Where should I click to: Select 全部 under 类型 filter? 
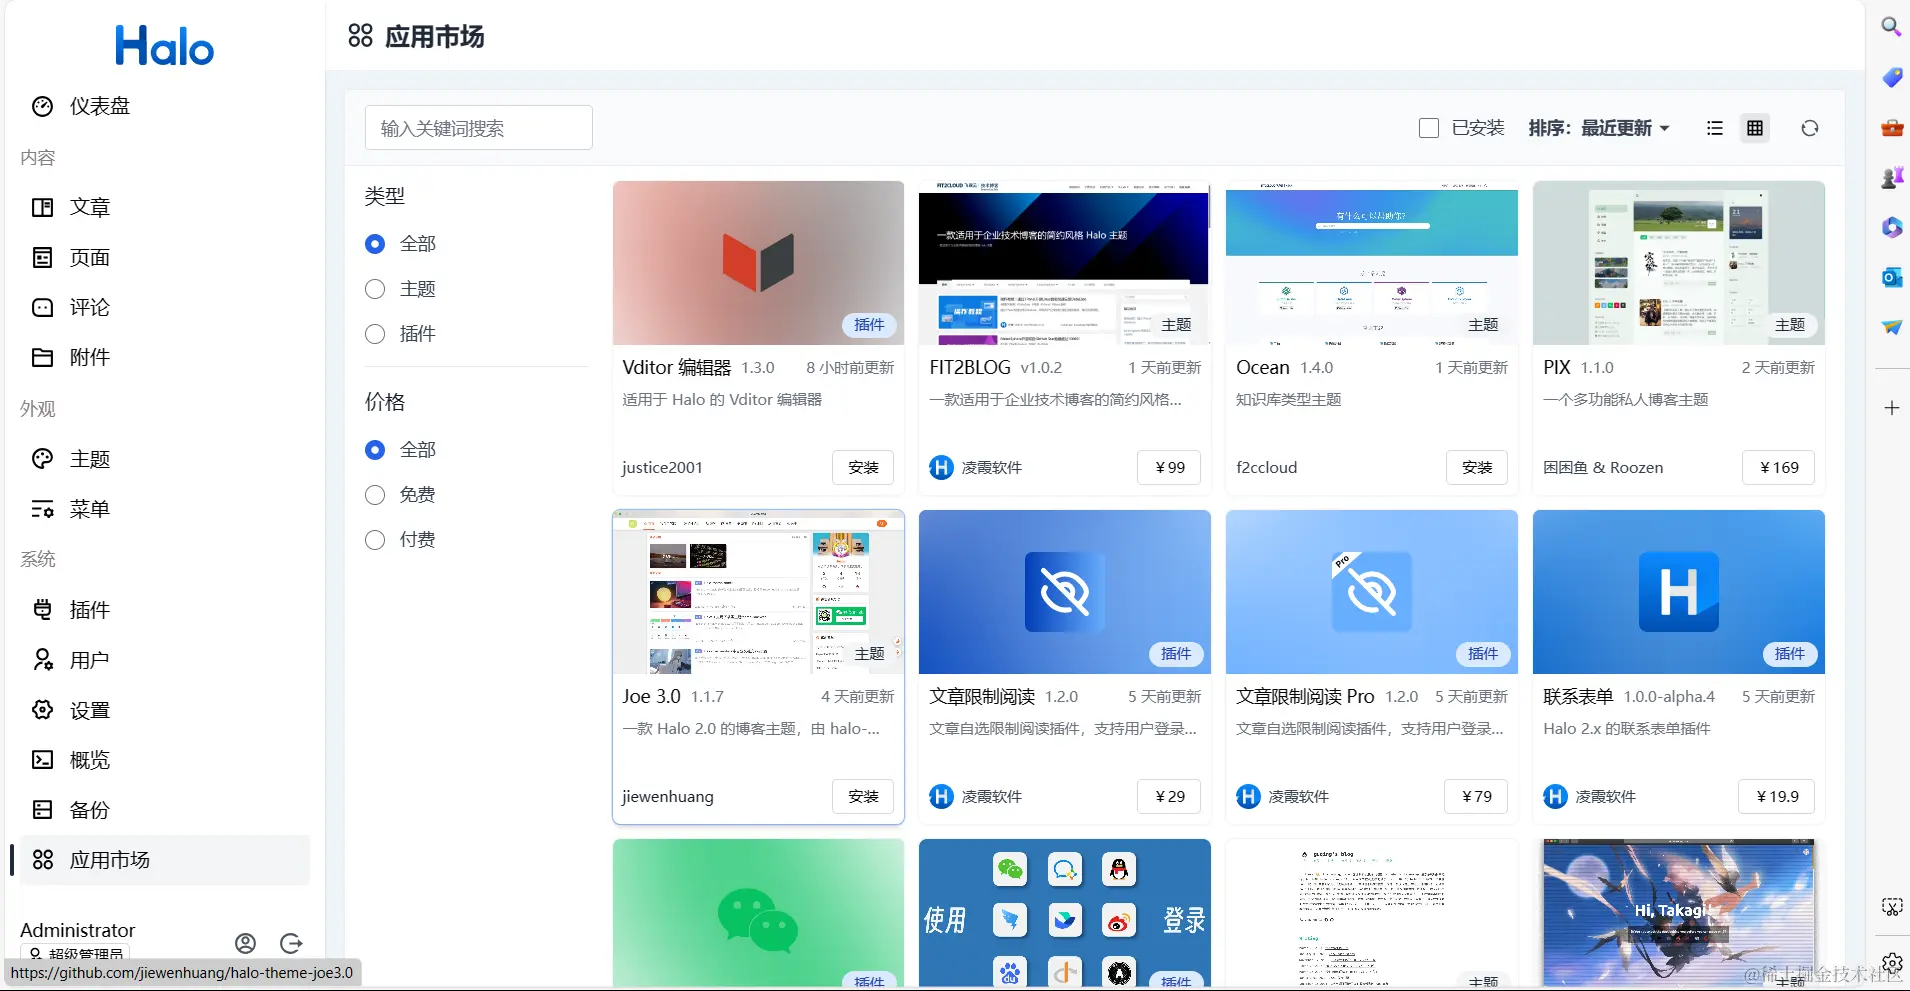pyautogui.click(x=375, y=244)
